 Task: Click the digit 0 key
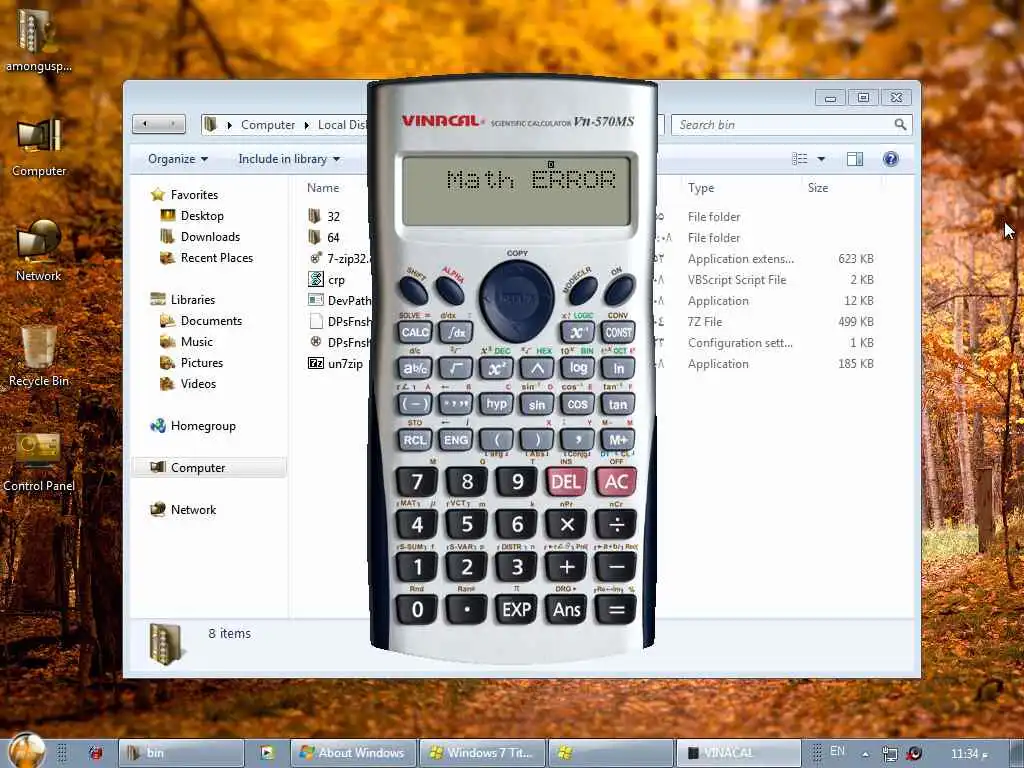coord(417,609)
